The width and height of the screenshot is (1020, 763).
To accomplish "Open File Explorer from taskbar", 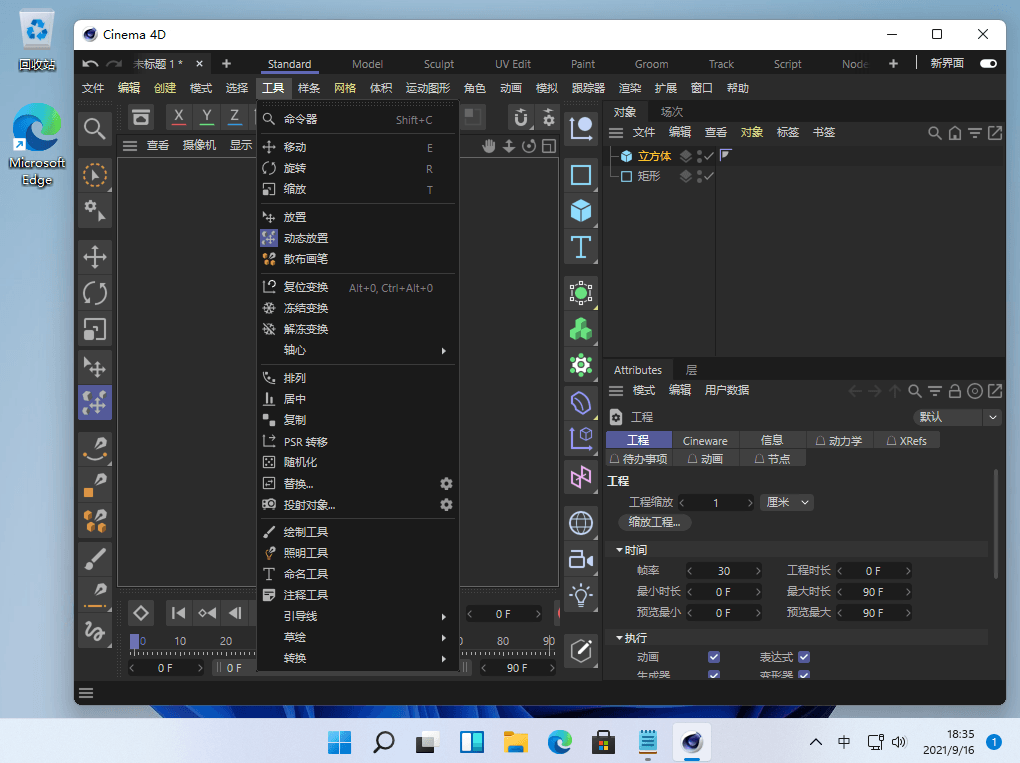I will pyautogui.click(x=515, y=742).
